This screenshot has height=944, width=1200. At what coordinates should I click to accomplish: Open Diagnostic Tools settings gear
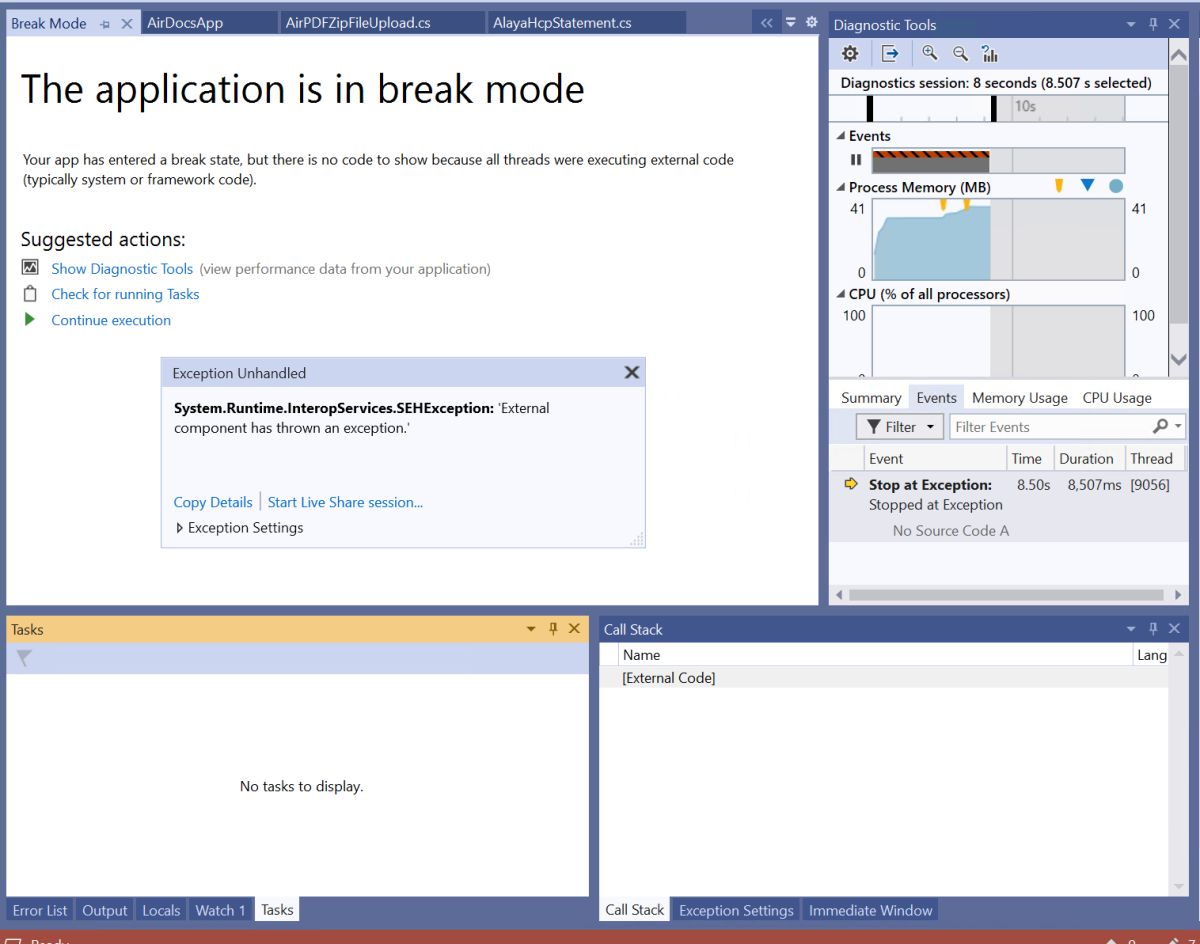click(x=850, y=54)
